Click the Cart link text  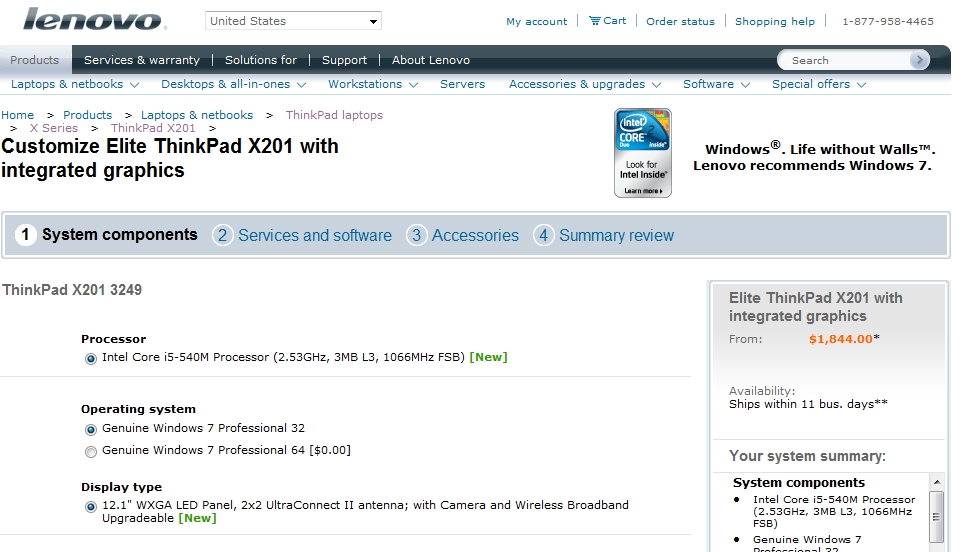point(614,21)
